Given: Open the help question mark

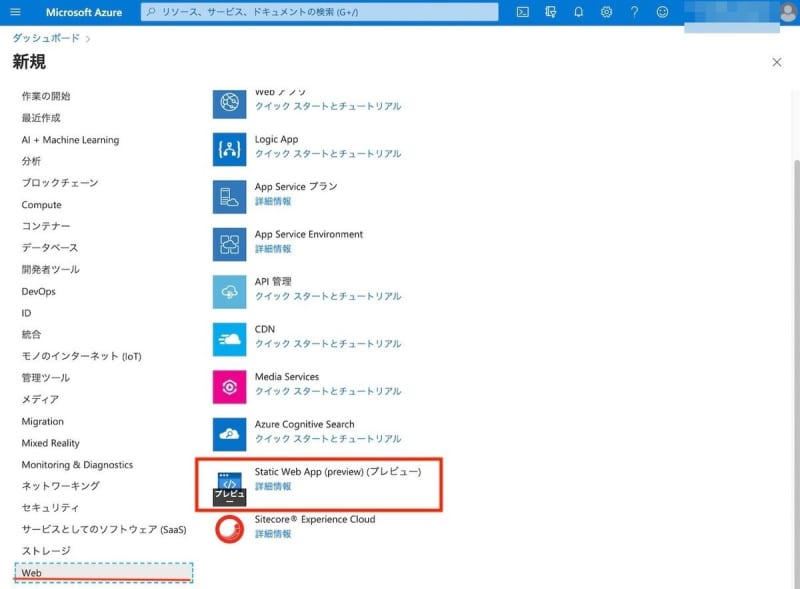Looking at the screenshot, I should click(x=634, y=12).
